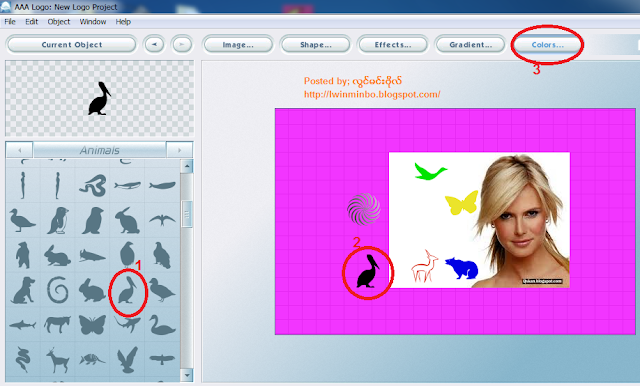Select the sturgeon fish shape
Viewport: 640px width, 386px height.
93,256
